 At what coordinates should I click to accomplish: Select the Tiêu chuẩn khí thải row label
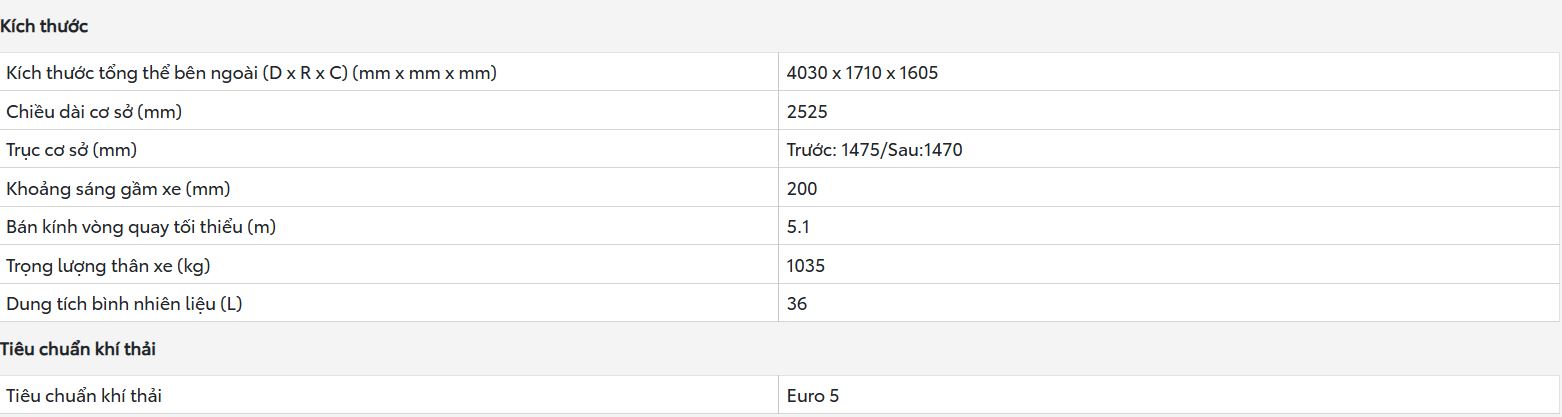[x=84, y=396]
